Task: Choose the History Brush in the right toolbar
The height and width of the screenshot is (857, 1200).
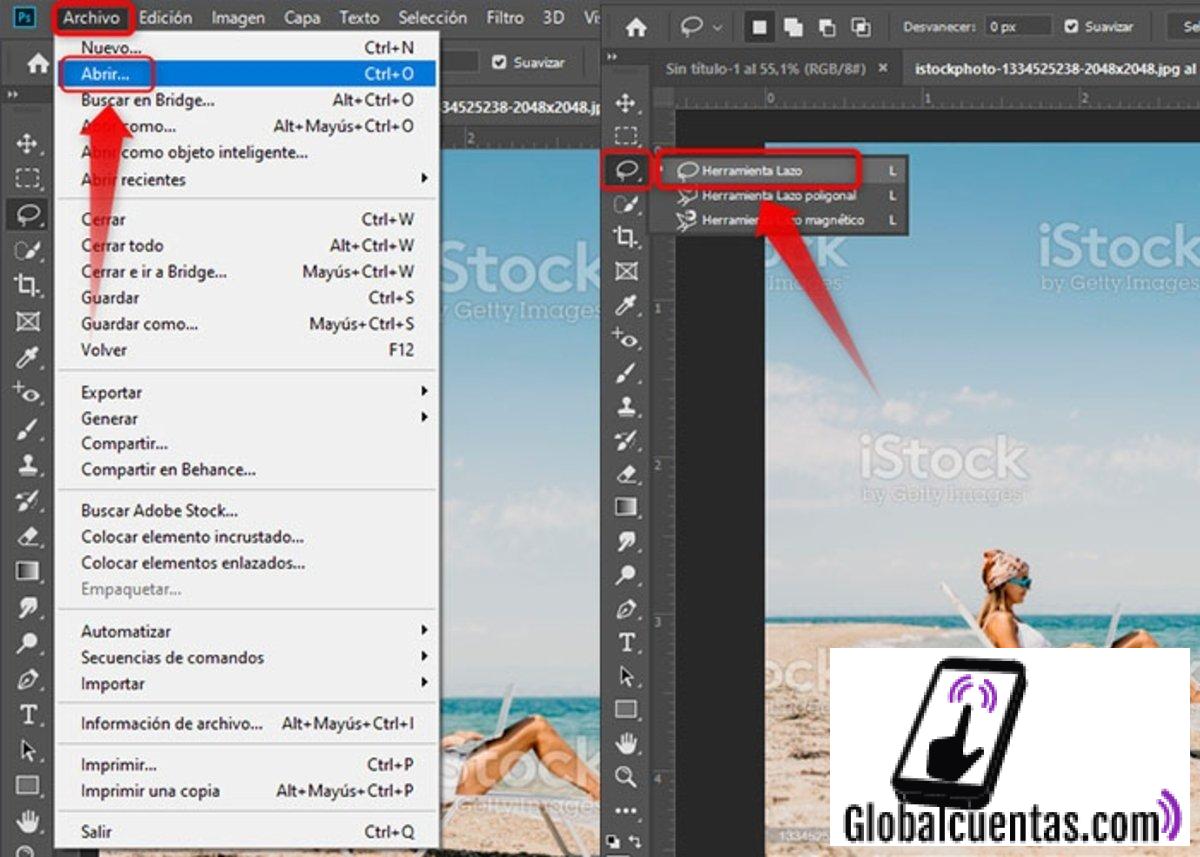Action: point(626,439)
